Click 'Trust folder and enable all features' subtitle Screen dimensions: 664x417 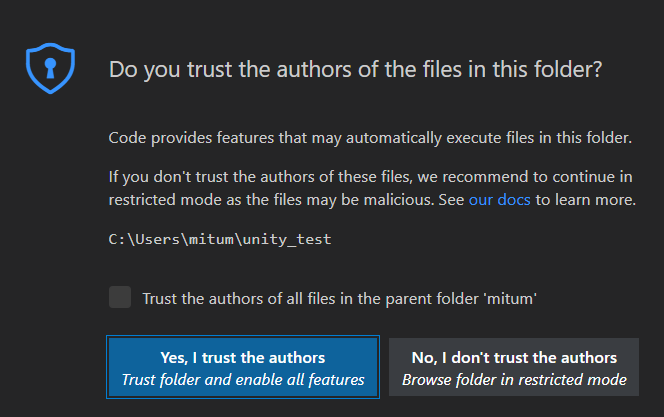243,380
